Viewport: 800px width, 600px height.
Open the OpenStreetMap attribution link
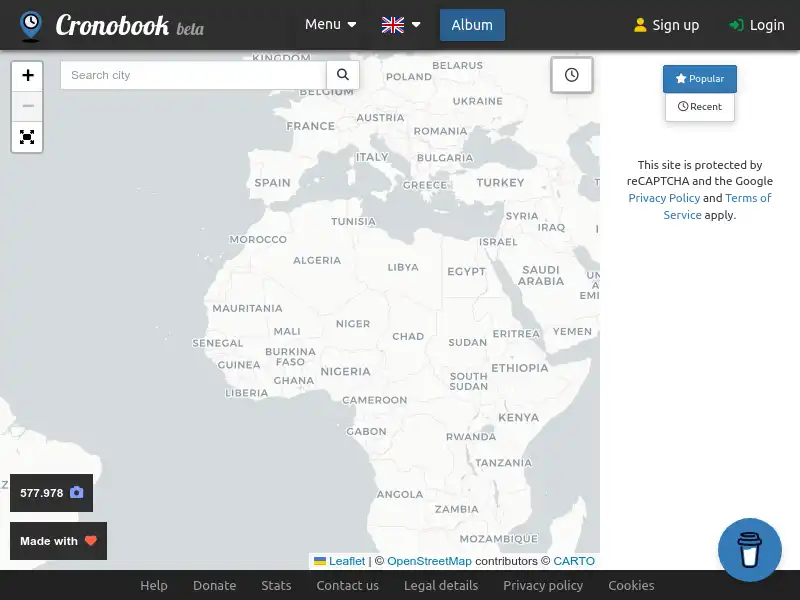(429, 561)
